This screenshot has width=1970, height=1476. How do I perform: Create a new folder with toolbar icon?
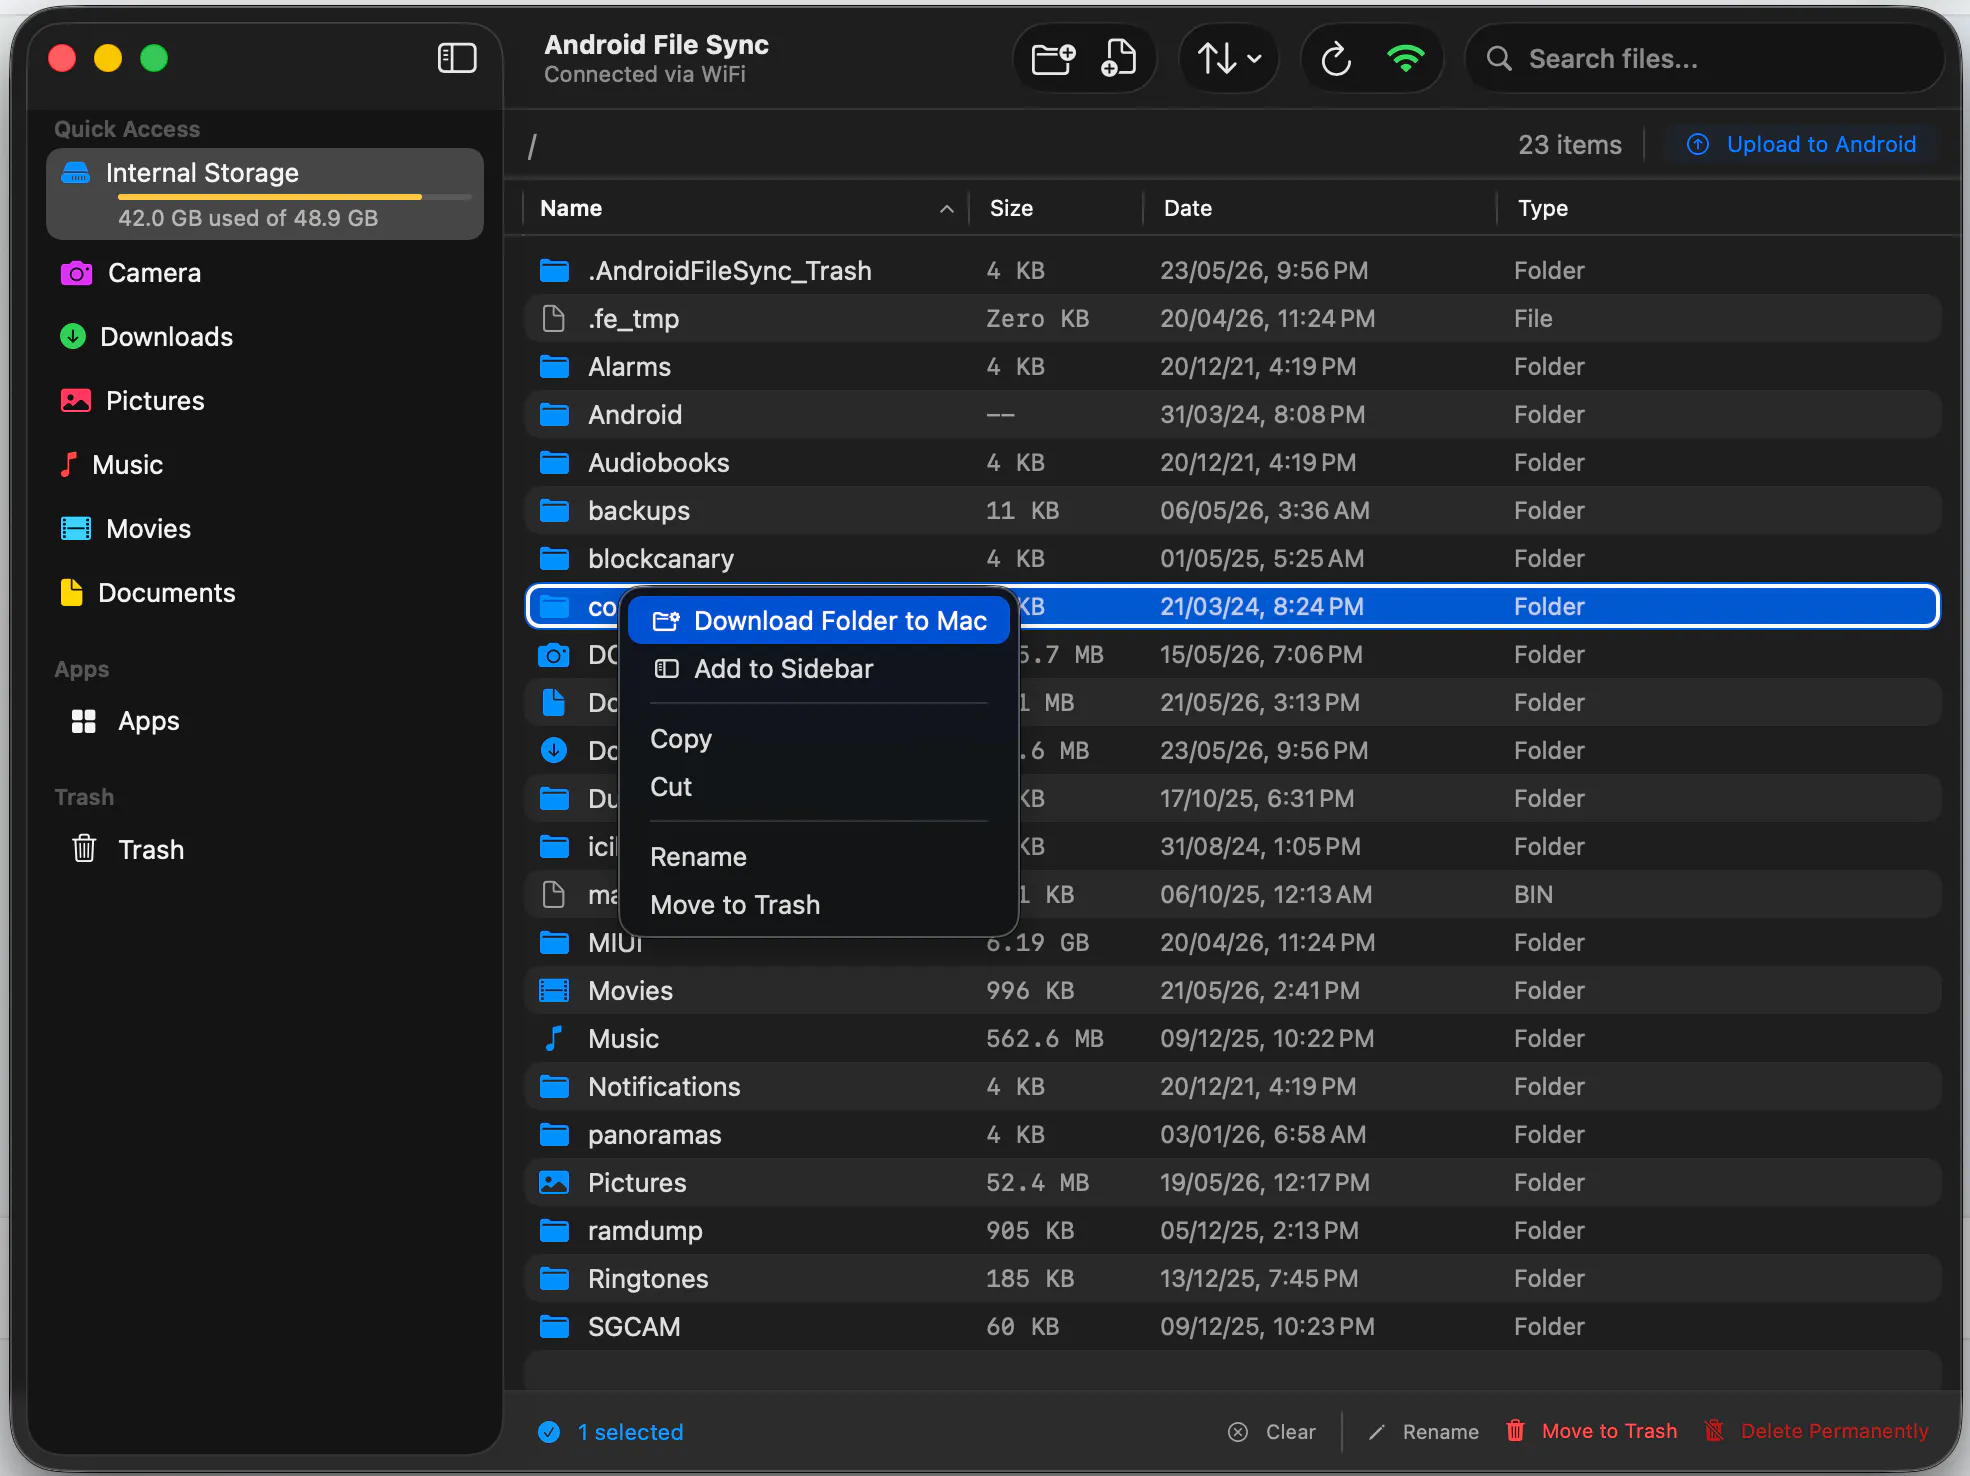tap(1053, 59)
